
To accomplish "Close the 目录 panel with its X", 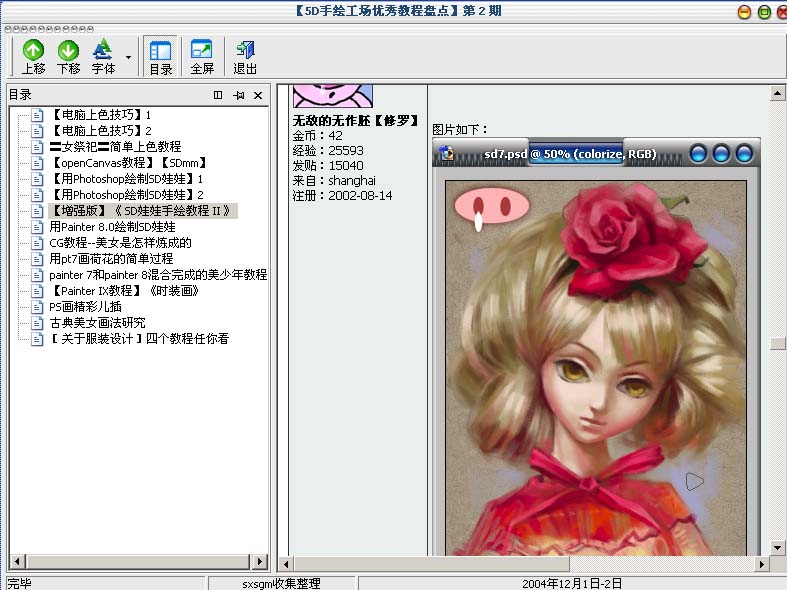I will (x=258, y=95).
